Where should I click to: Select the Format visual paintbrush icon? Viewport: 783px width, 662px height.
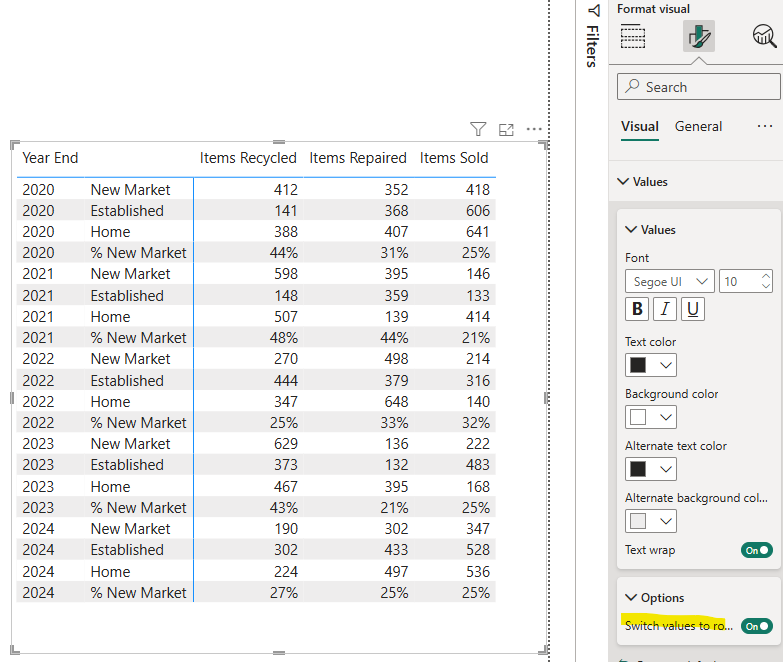coord(699,36)
